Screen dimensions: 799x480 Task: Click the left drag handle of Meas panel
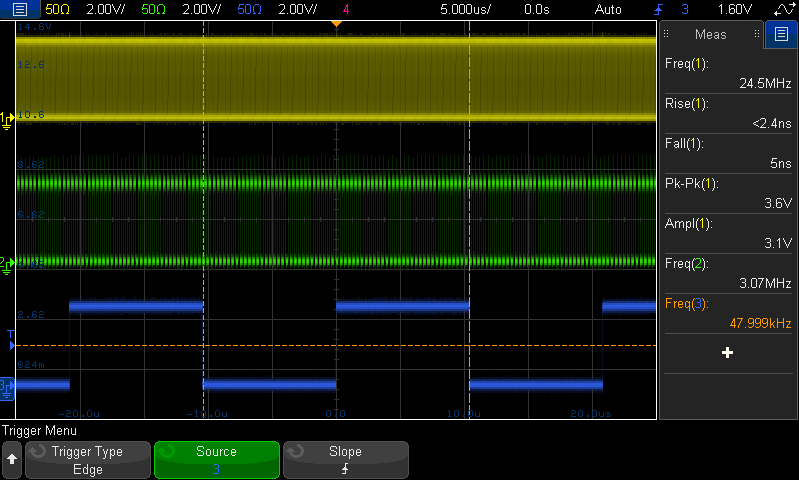tap(666, 34)
